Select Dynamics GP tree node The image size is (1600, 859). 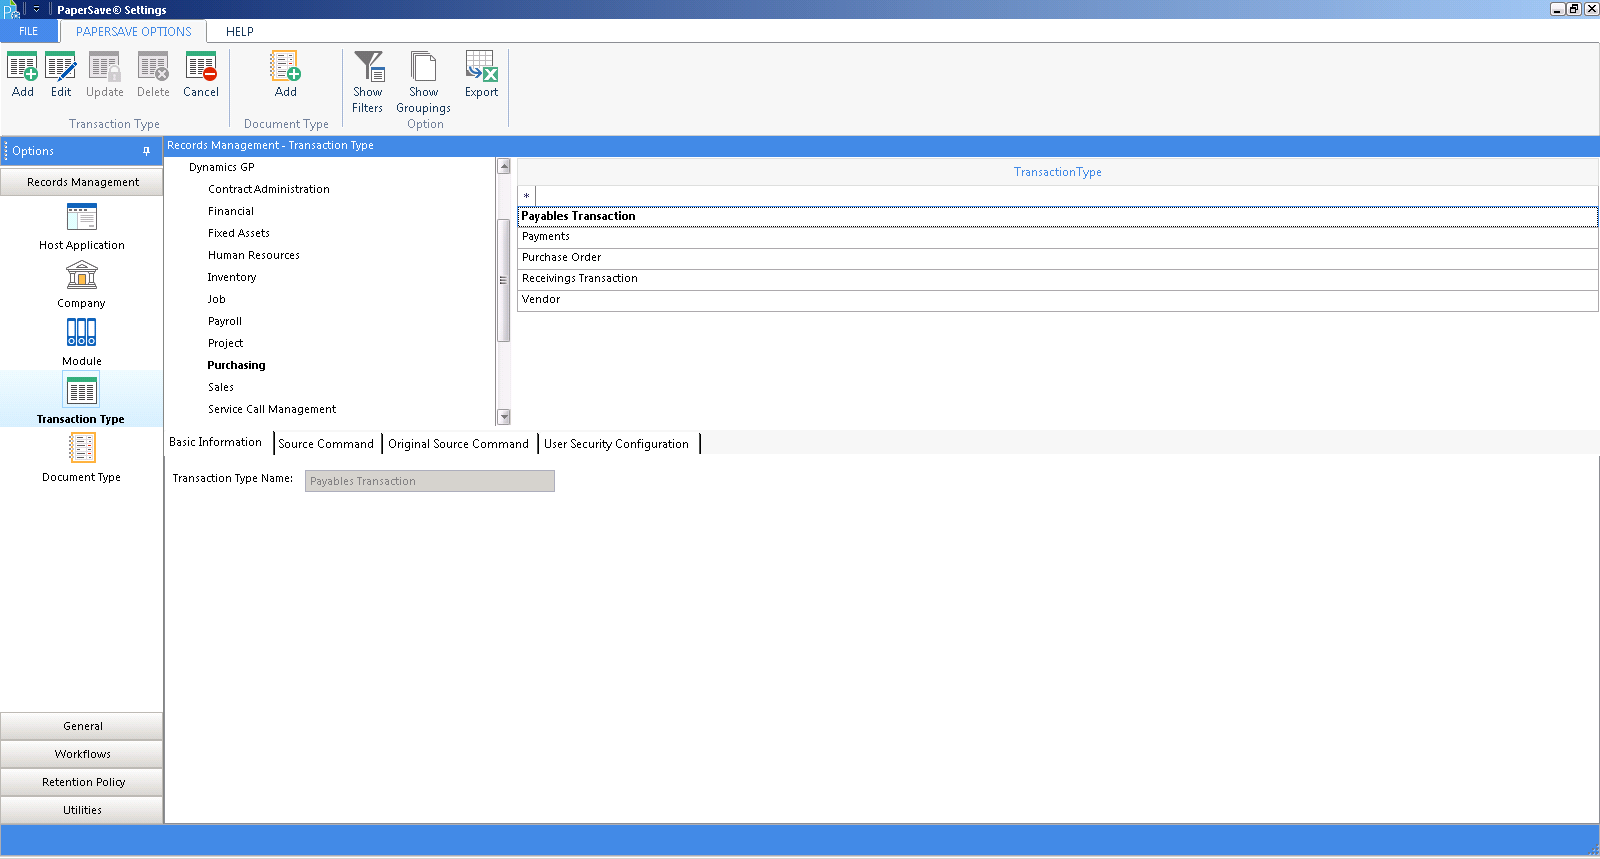pyautogui.click(x=222, y=167)
